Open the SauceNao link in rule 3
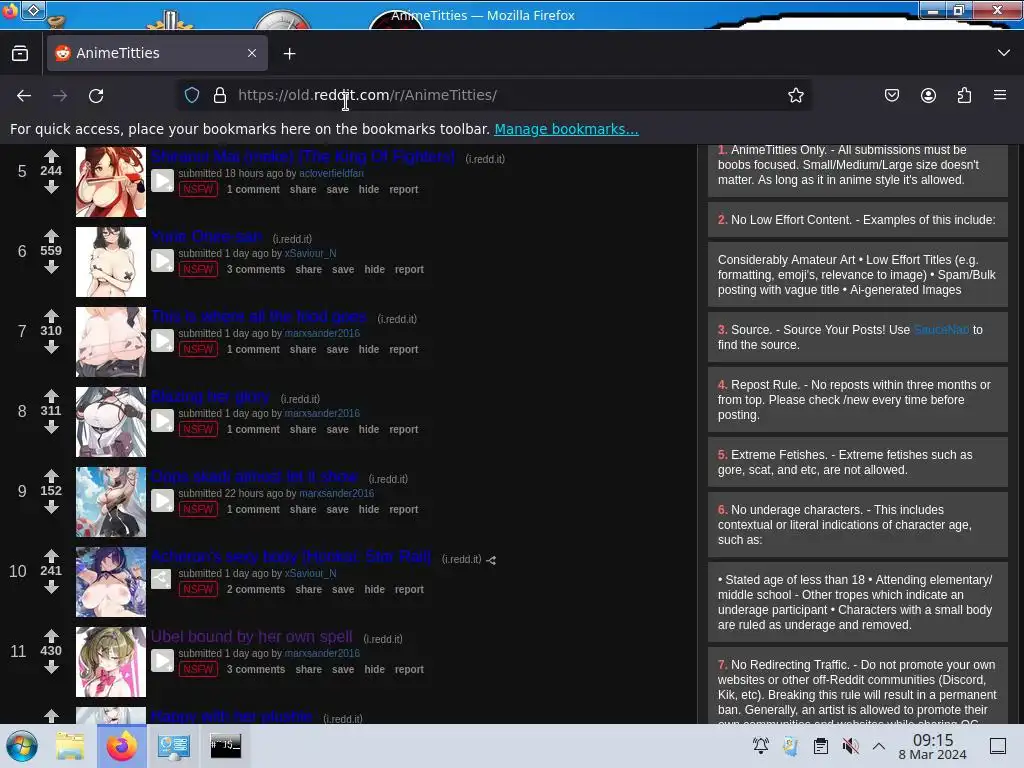Screen dimensions: 1024x768 941,330
